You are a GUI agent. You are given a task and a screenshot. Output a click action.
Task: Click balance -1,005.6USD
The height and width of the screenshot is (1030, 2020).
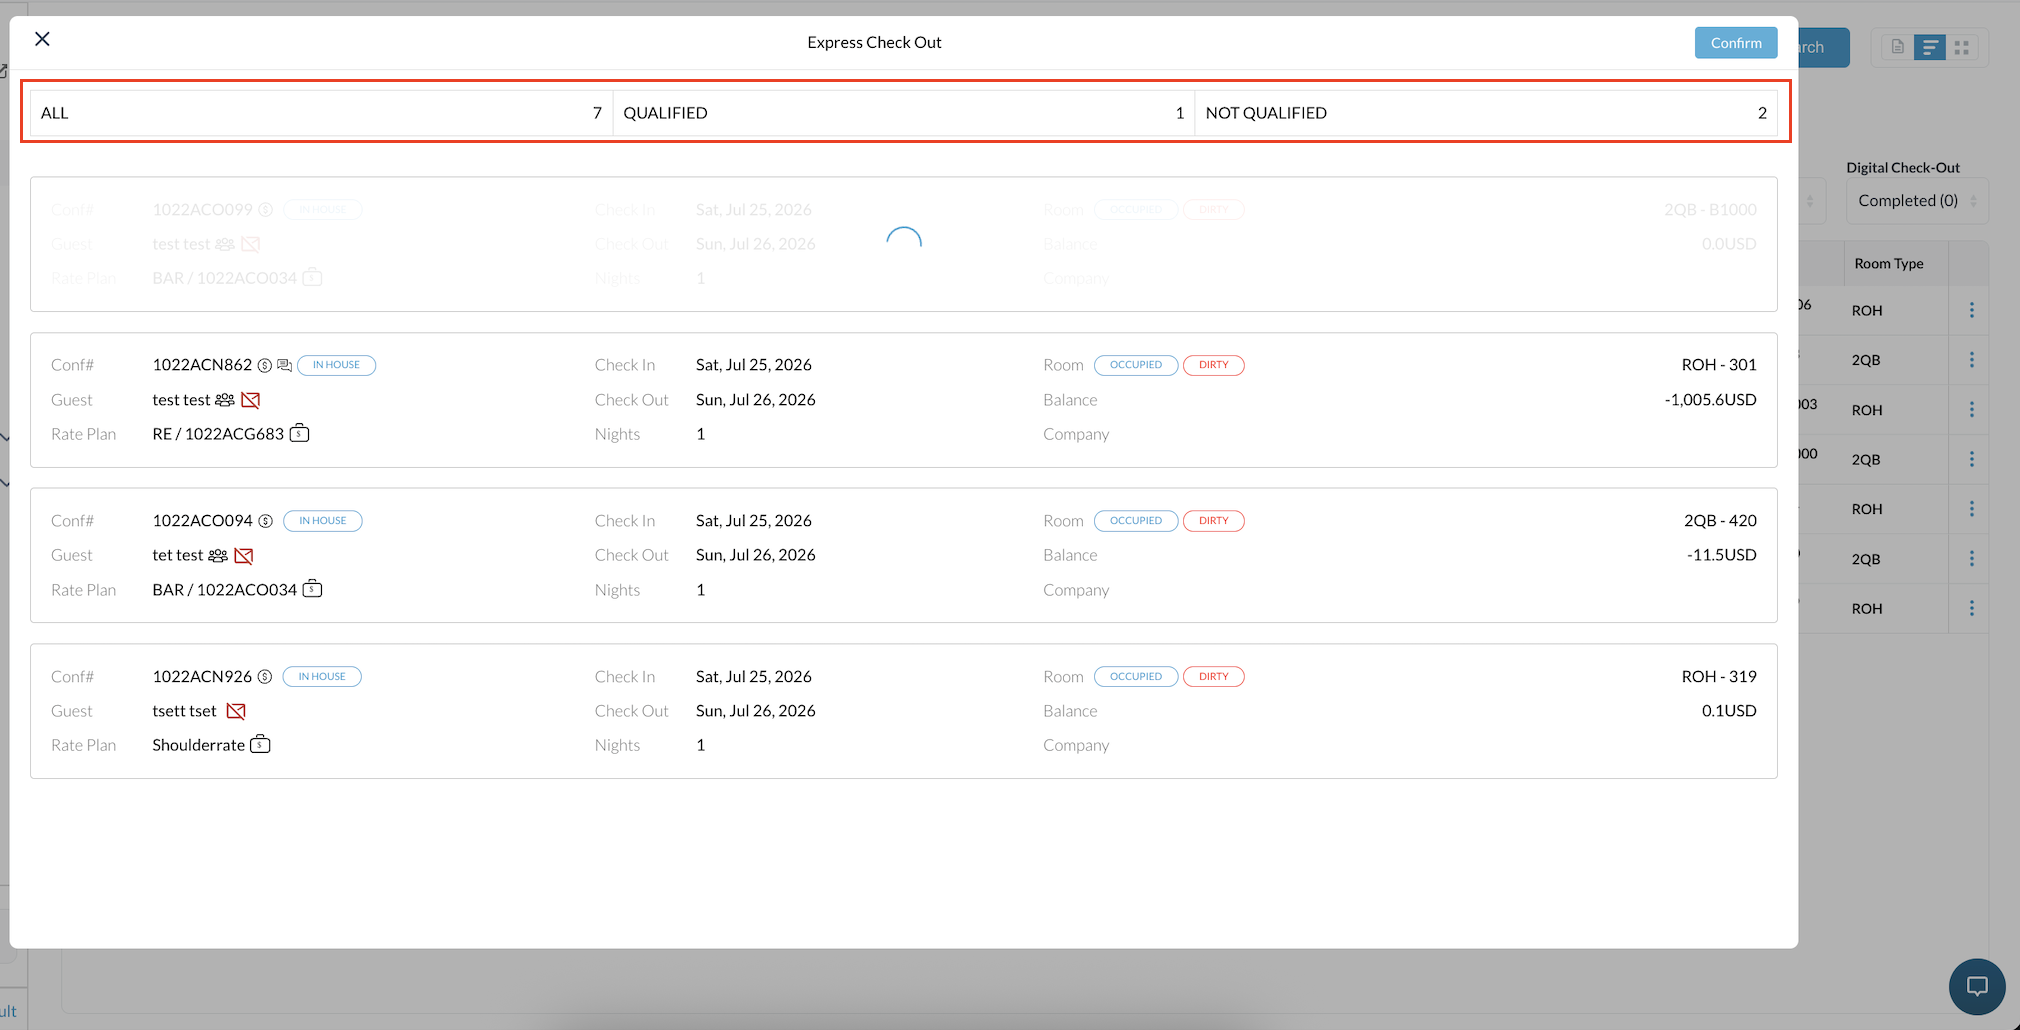click(1710, 400)
